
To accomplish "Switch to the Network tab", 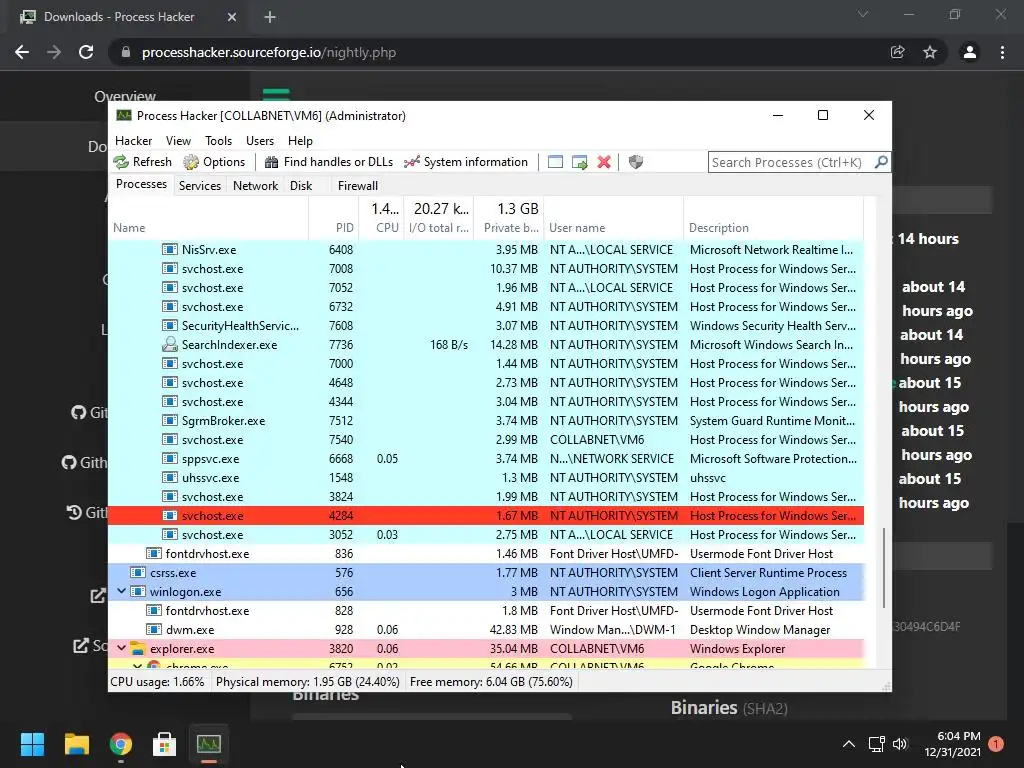I will (255, 185).
